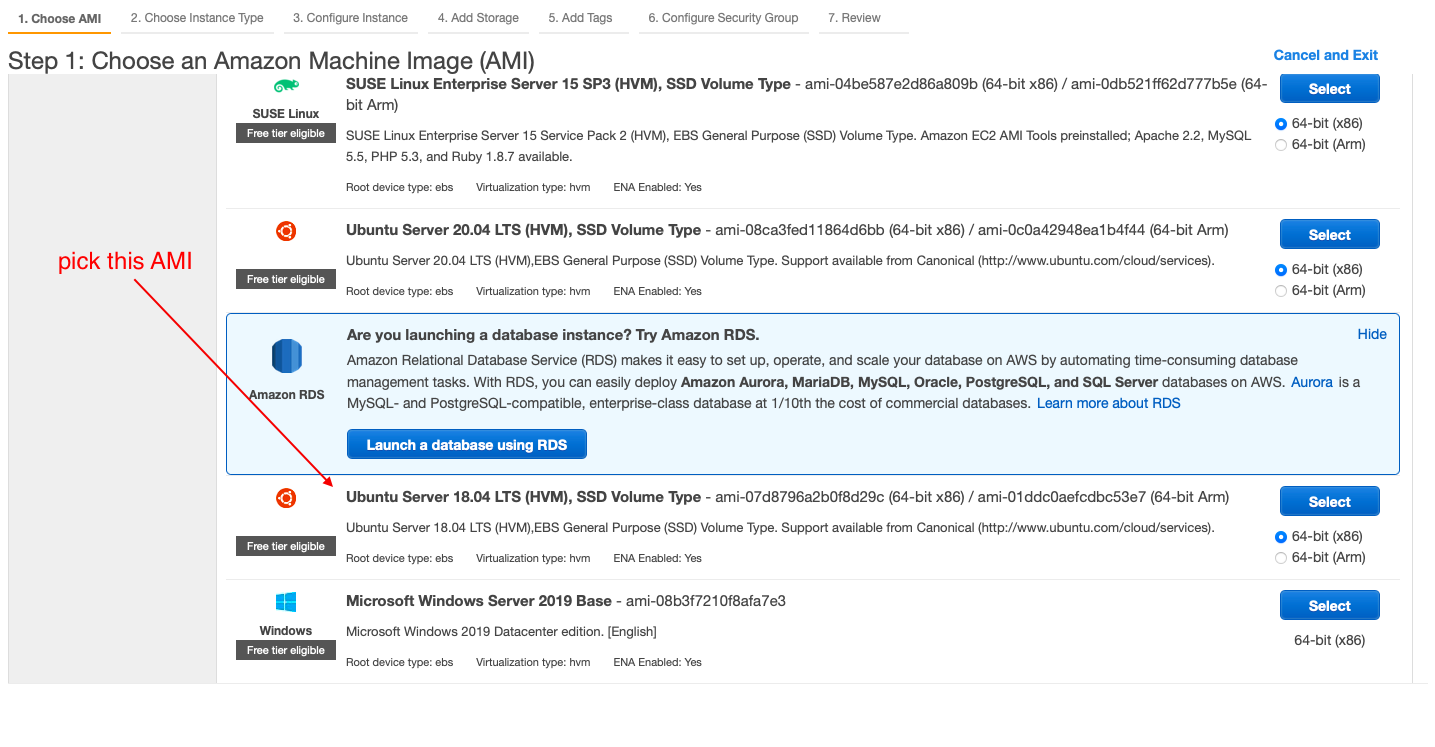
Task: Click the Ubuntu Server 18.04 LTS title
Action: point(523,497)
